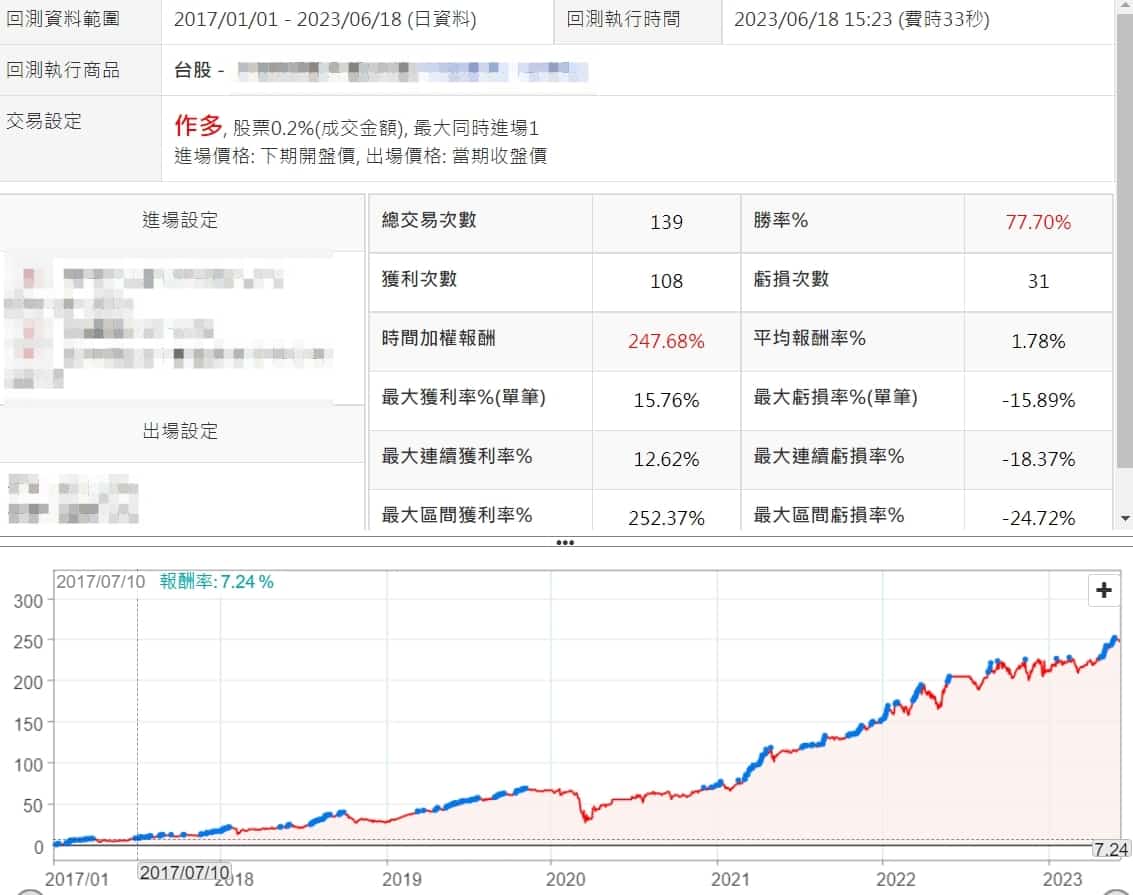The image size is (1133, 895).
Task: Click the 勝率% value 77.70%
Action: click(x=1038, y=222)
